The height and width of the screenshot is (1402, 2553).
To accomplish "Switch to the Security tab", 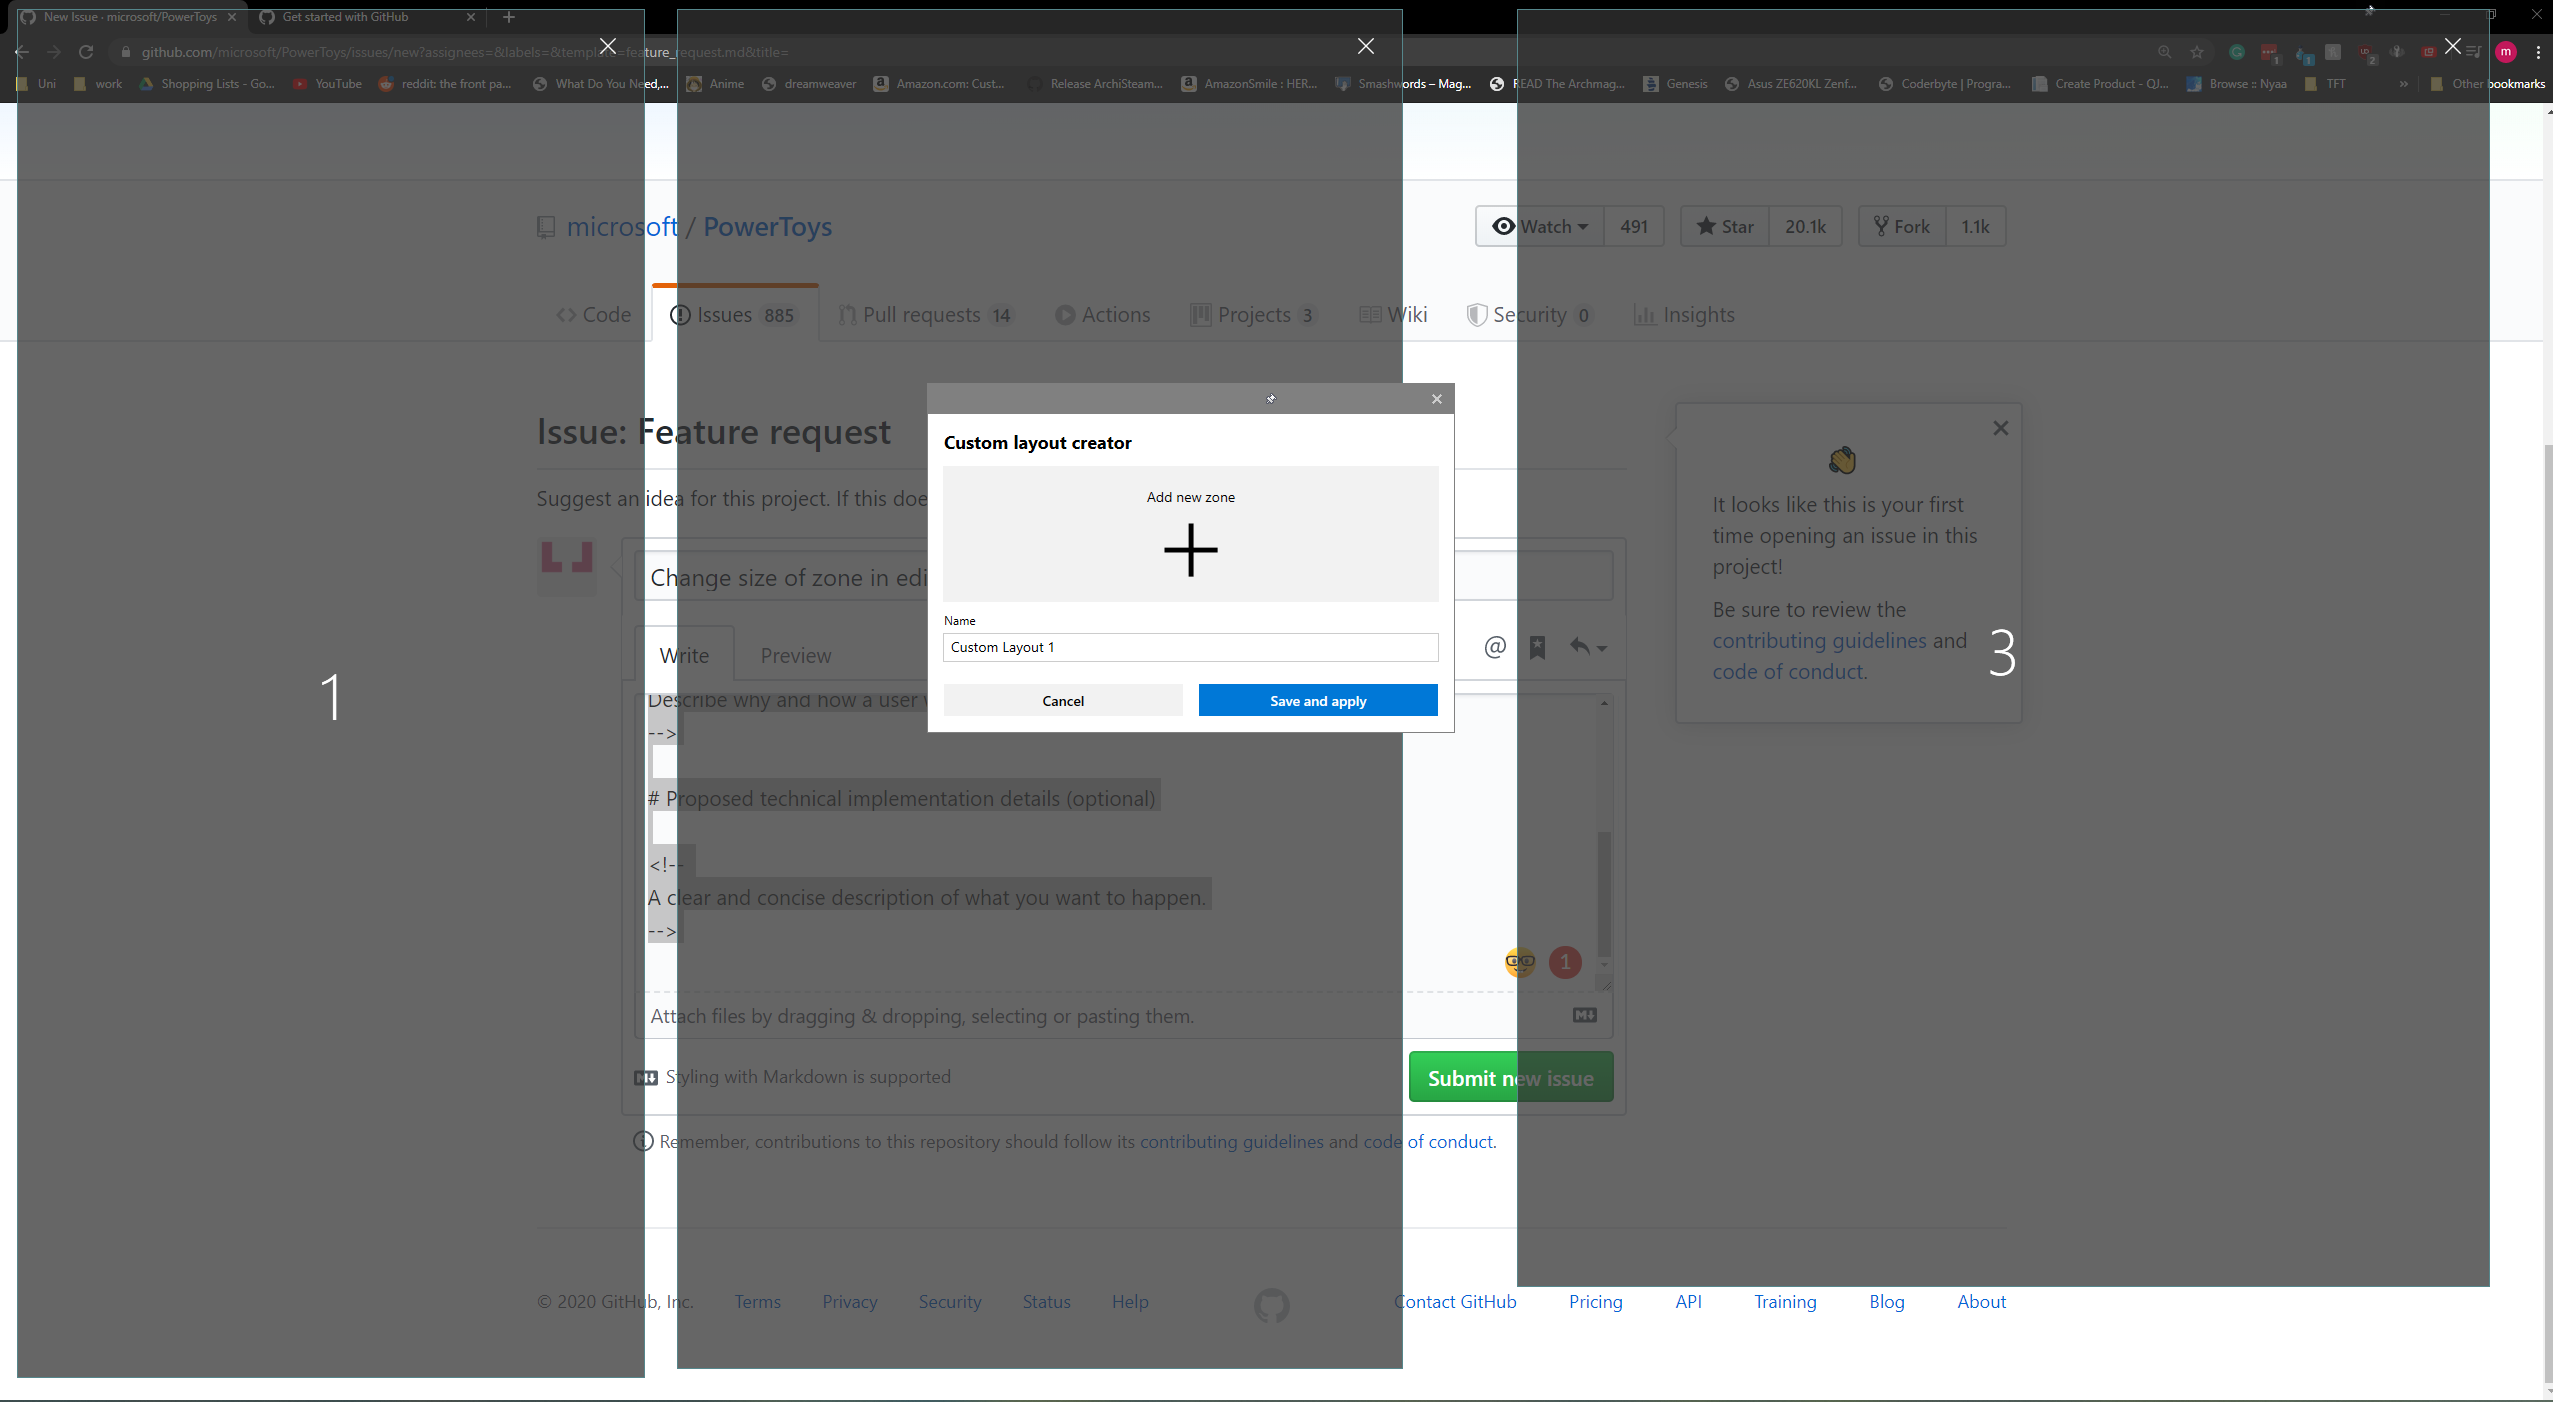I will [x=1529, y=315].
